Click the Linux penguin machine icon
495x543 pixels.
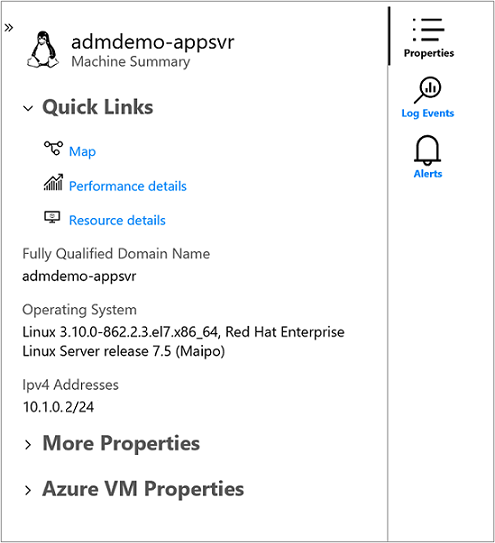pos(43,50)
